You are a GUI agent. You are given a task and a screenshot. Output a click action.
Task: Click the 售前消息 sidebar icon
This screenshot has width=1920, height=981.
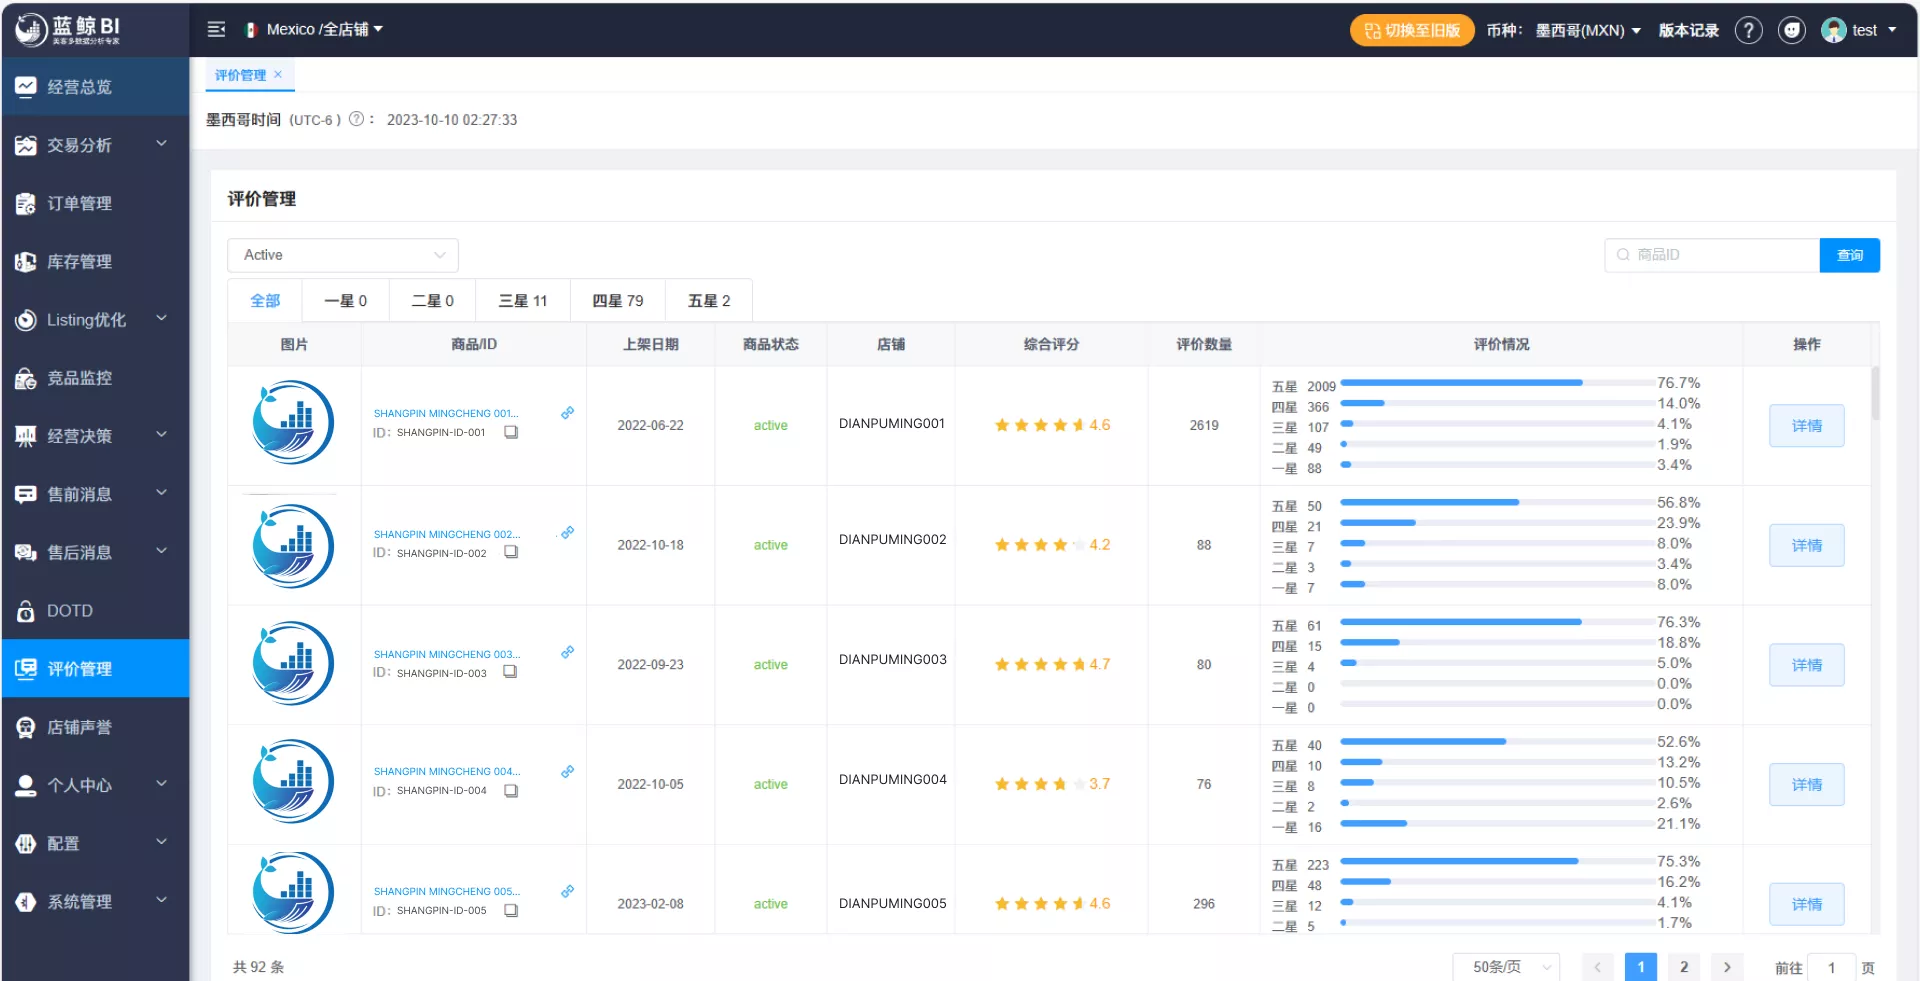26,494
